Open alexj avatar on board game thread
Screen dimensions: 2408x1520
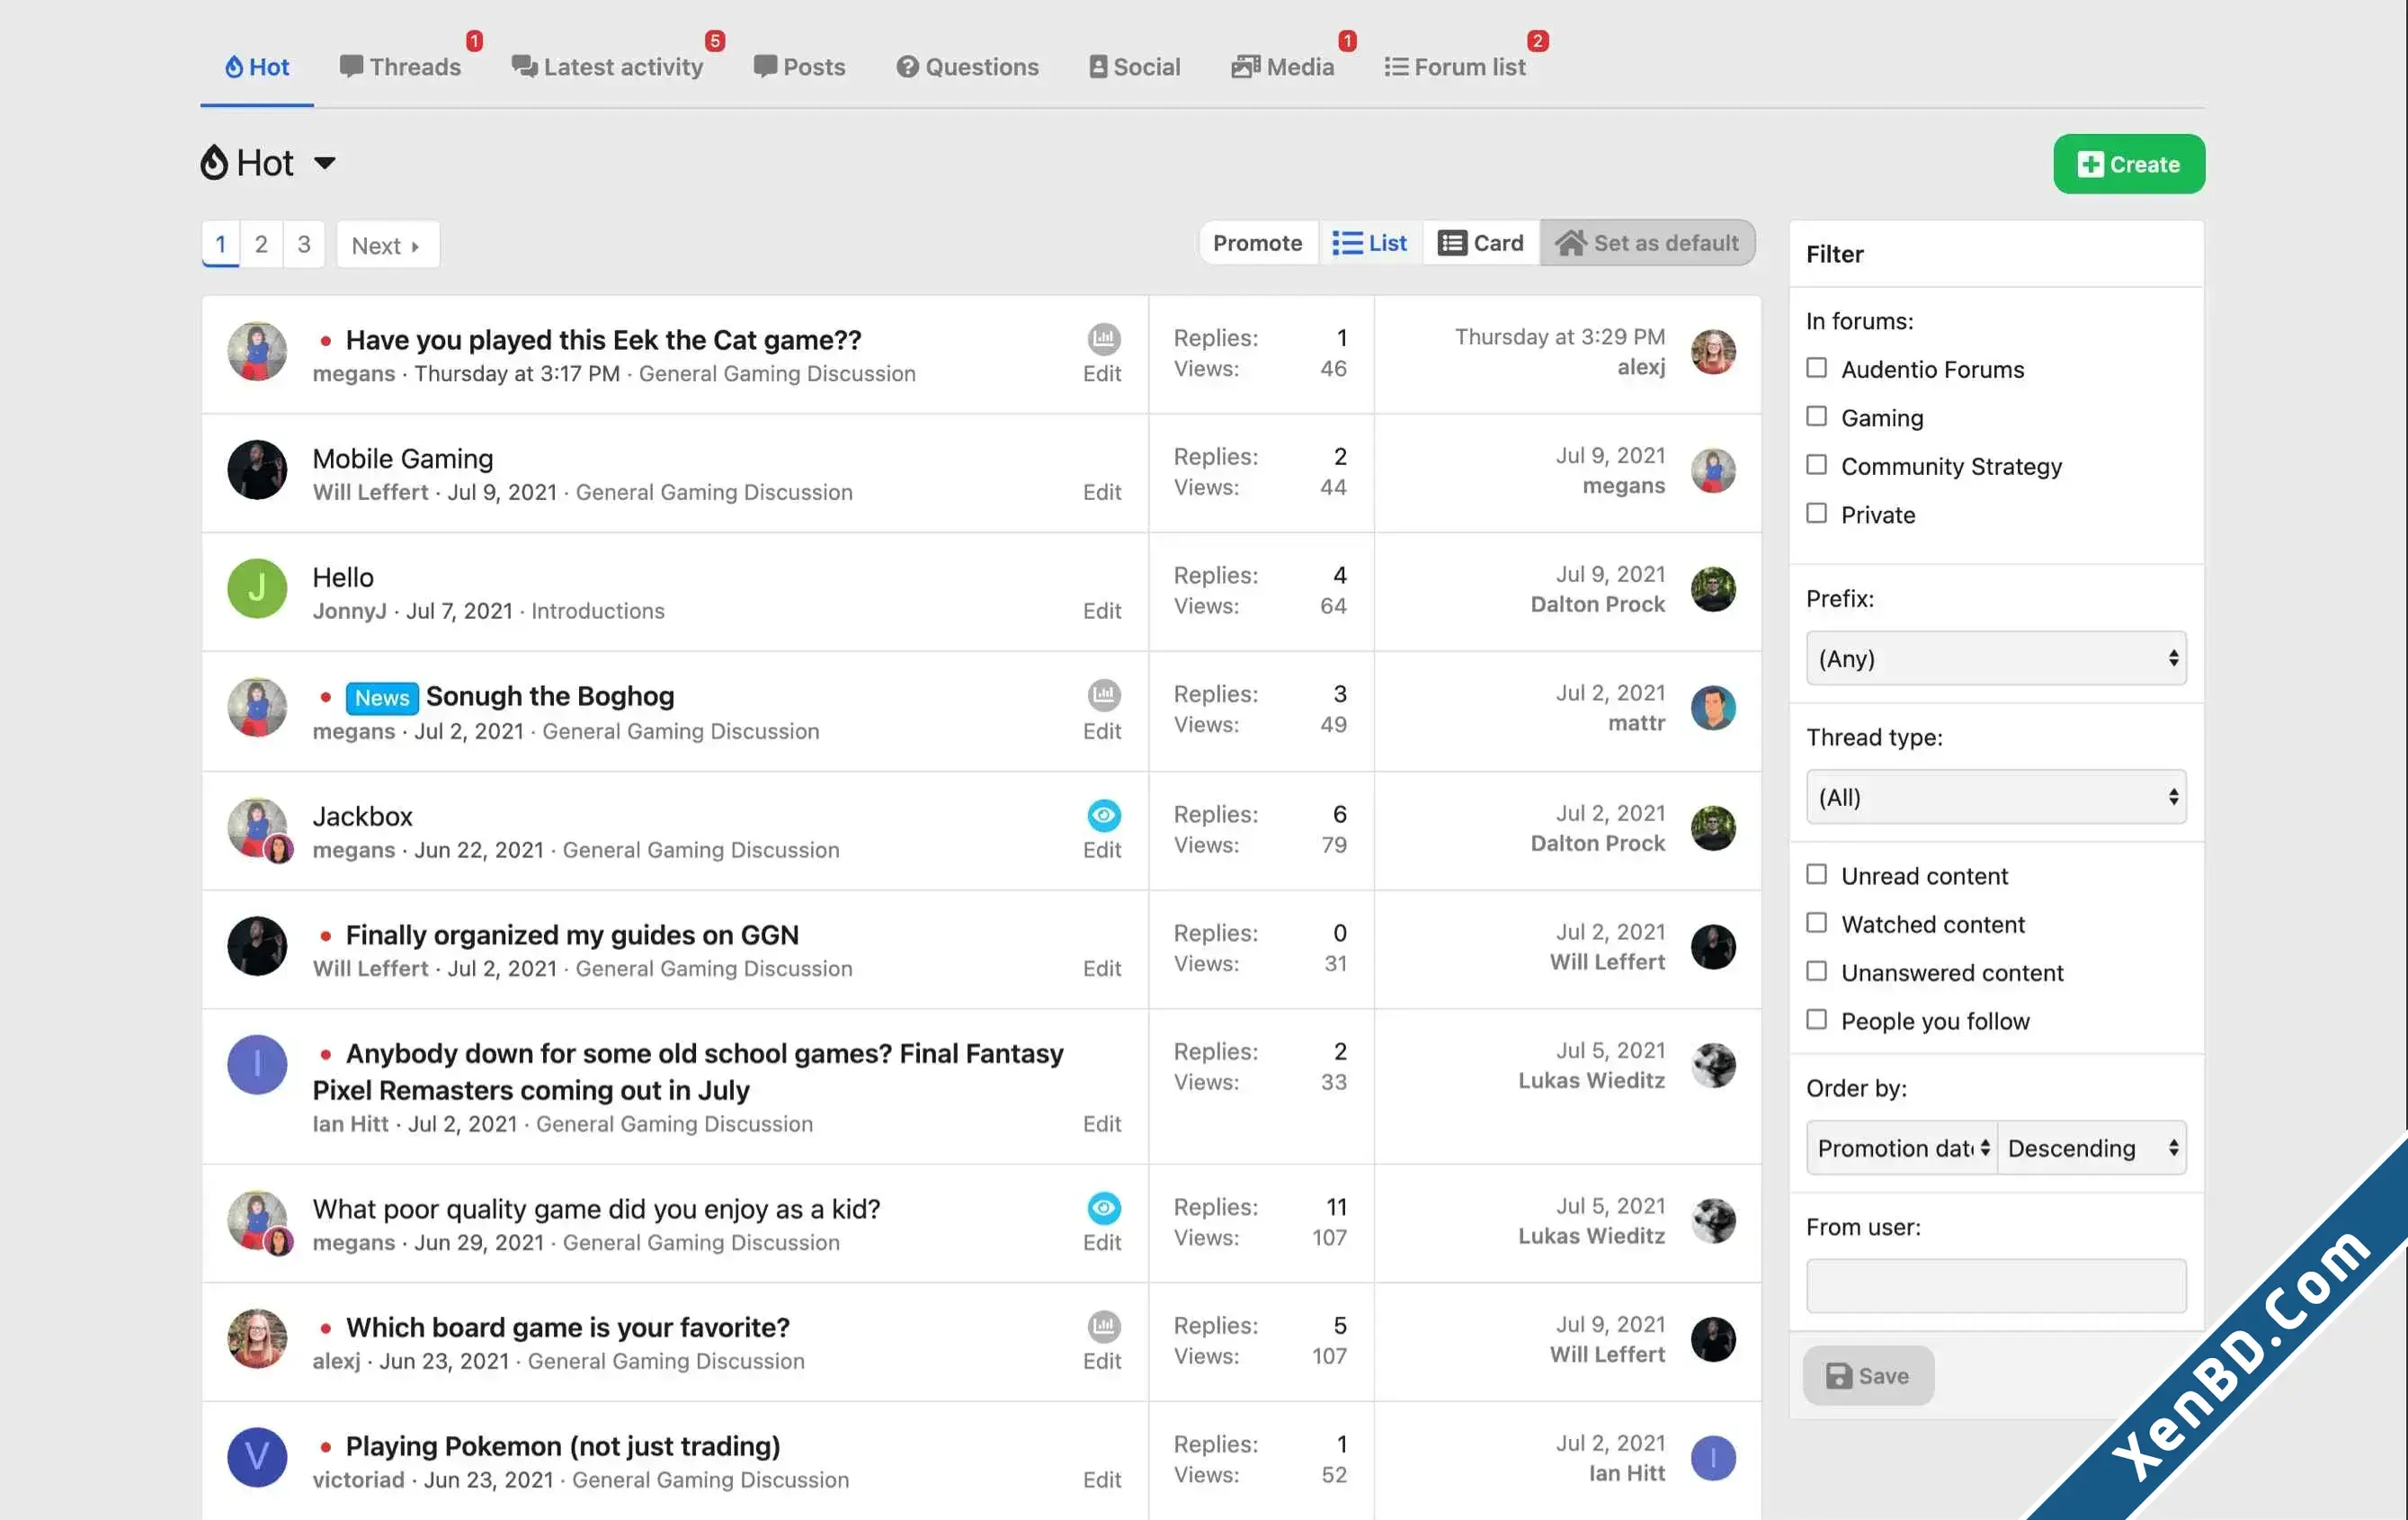tap(257, 1338)
